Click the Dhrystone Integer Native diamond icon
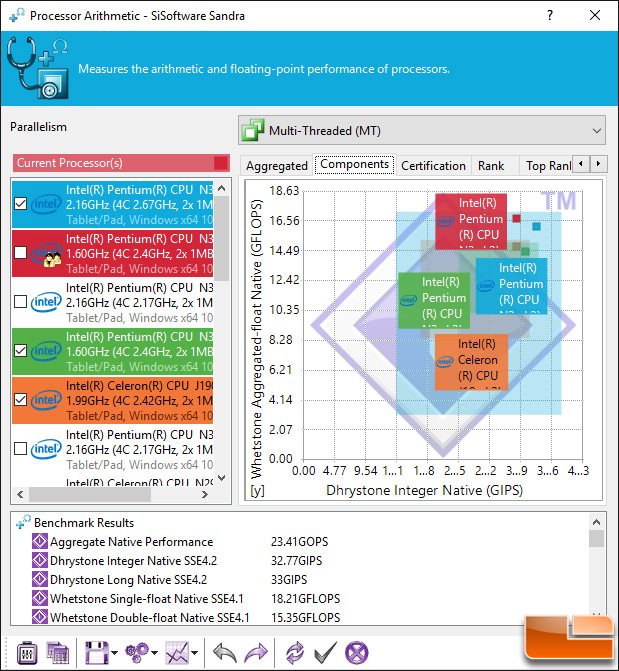Screen dimensions: 619x671 click(x=40, y=560)
